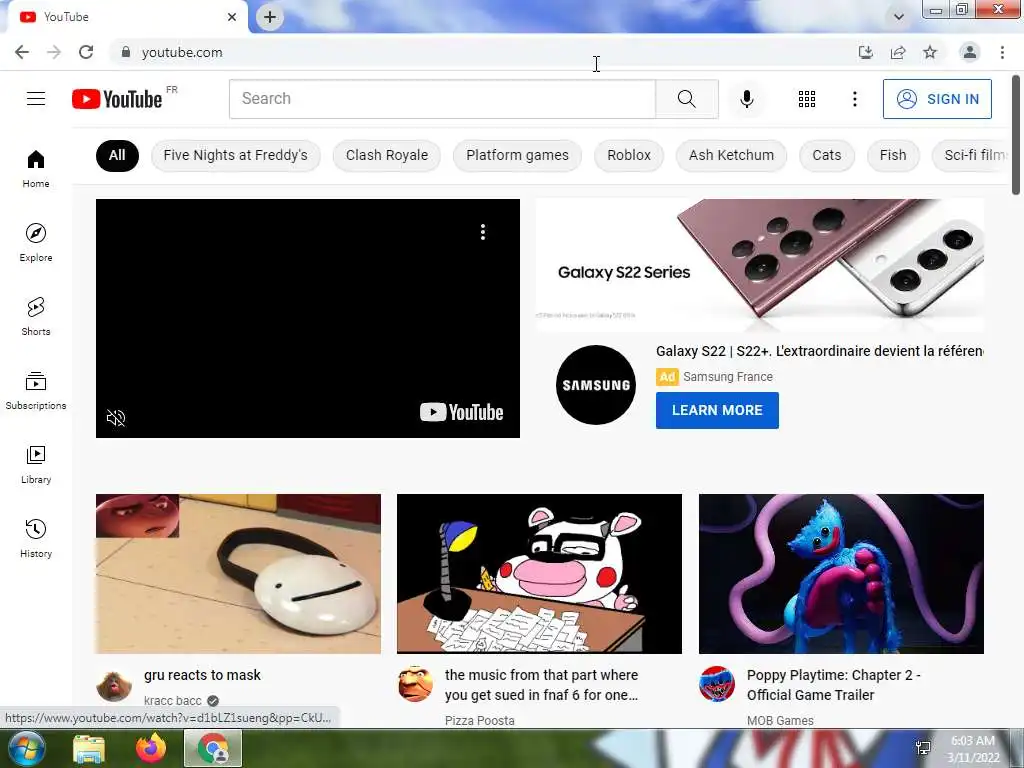Click Poppy Playtime Chapter 2 trailer title
1024x768 pixels.
834,685
